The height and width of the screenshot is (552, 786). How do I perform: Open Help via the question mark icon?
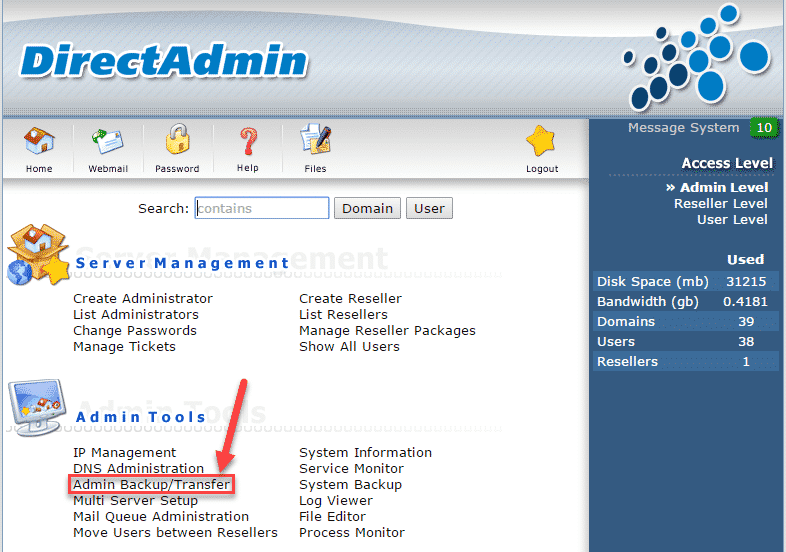tap(248, 141)
